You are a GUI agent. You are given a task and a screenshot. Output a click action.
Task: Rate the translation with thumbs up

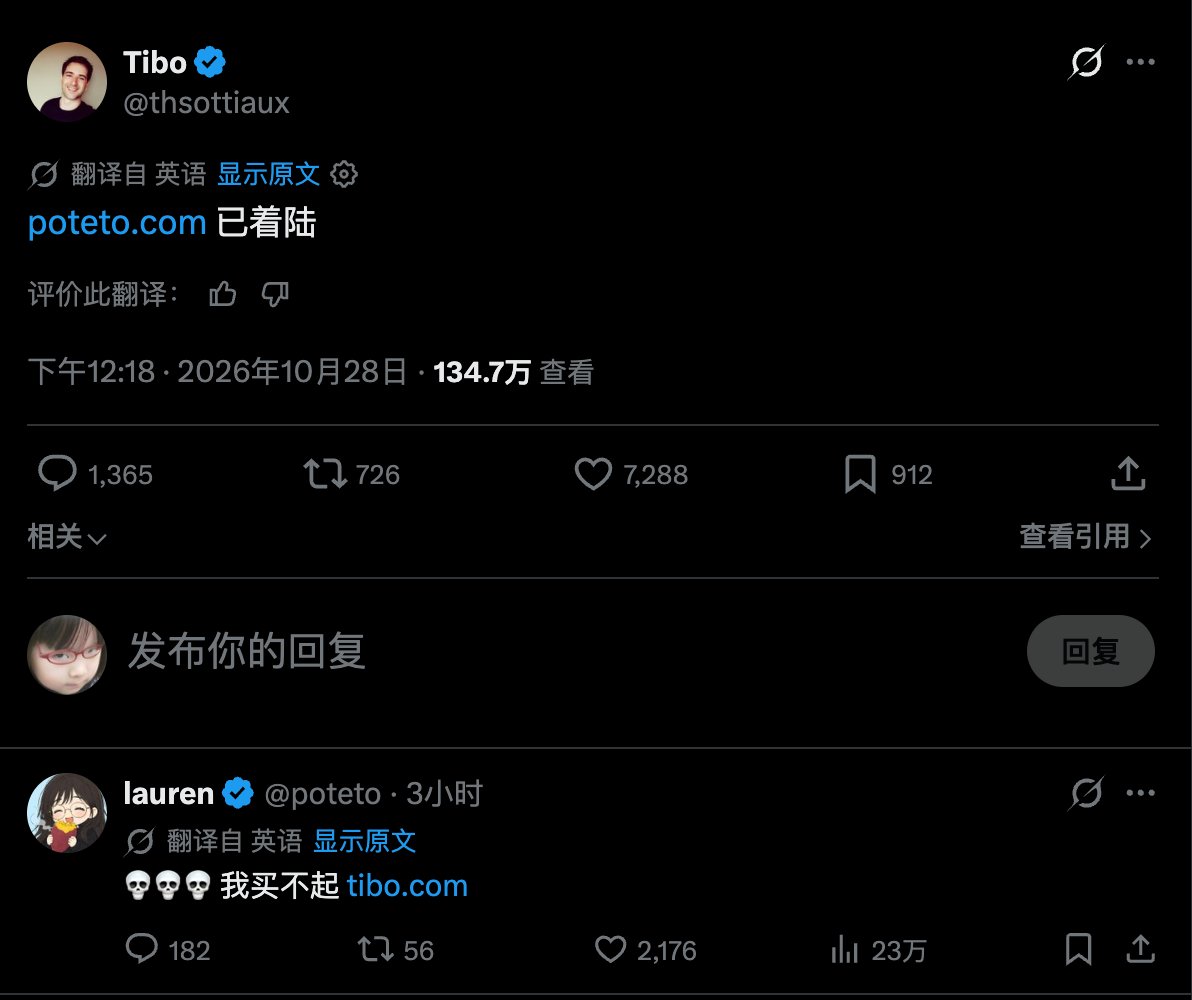coord(223,294)
